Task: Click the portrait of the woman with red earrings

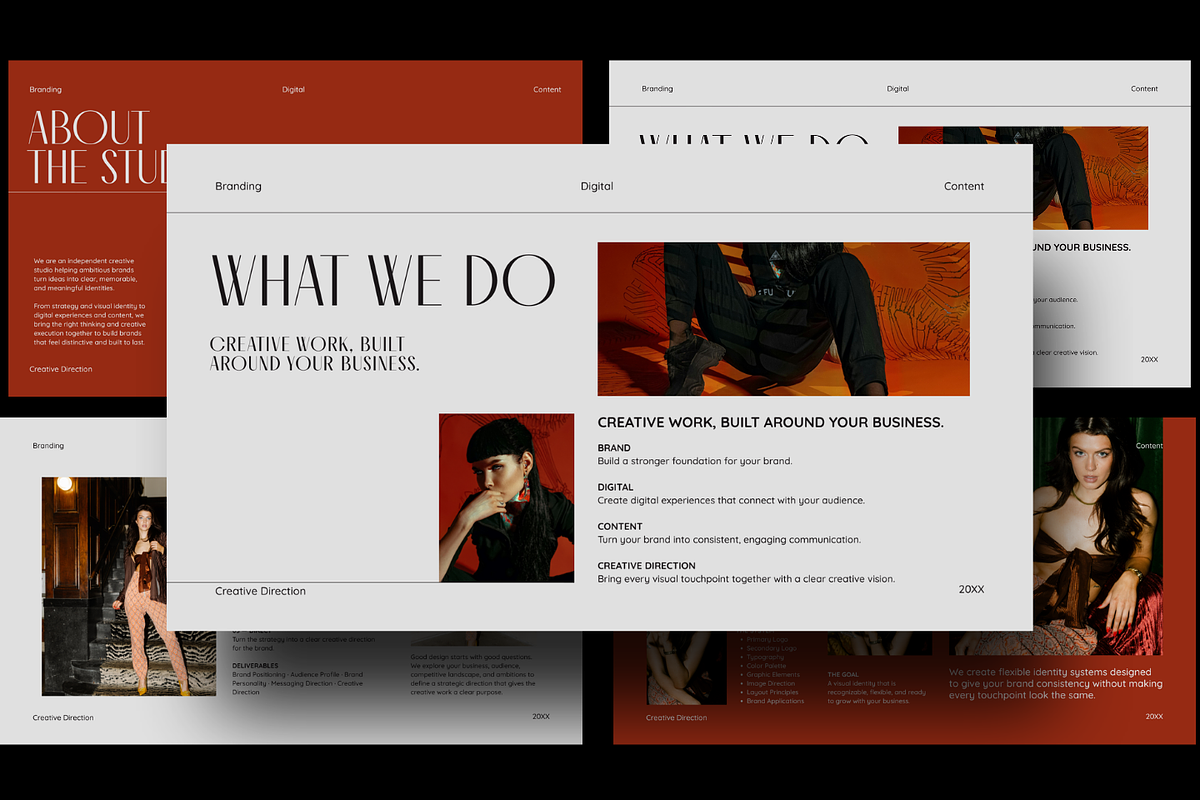Action: click(506, 498)
